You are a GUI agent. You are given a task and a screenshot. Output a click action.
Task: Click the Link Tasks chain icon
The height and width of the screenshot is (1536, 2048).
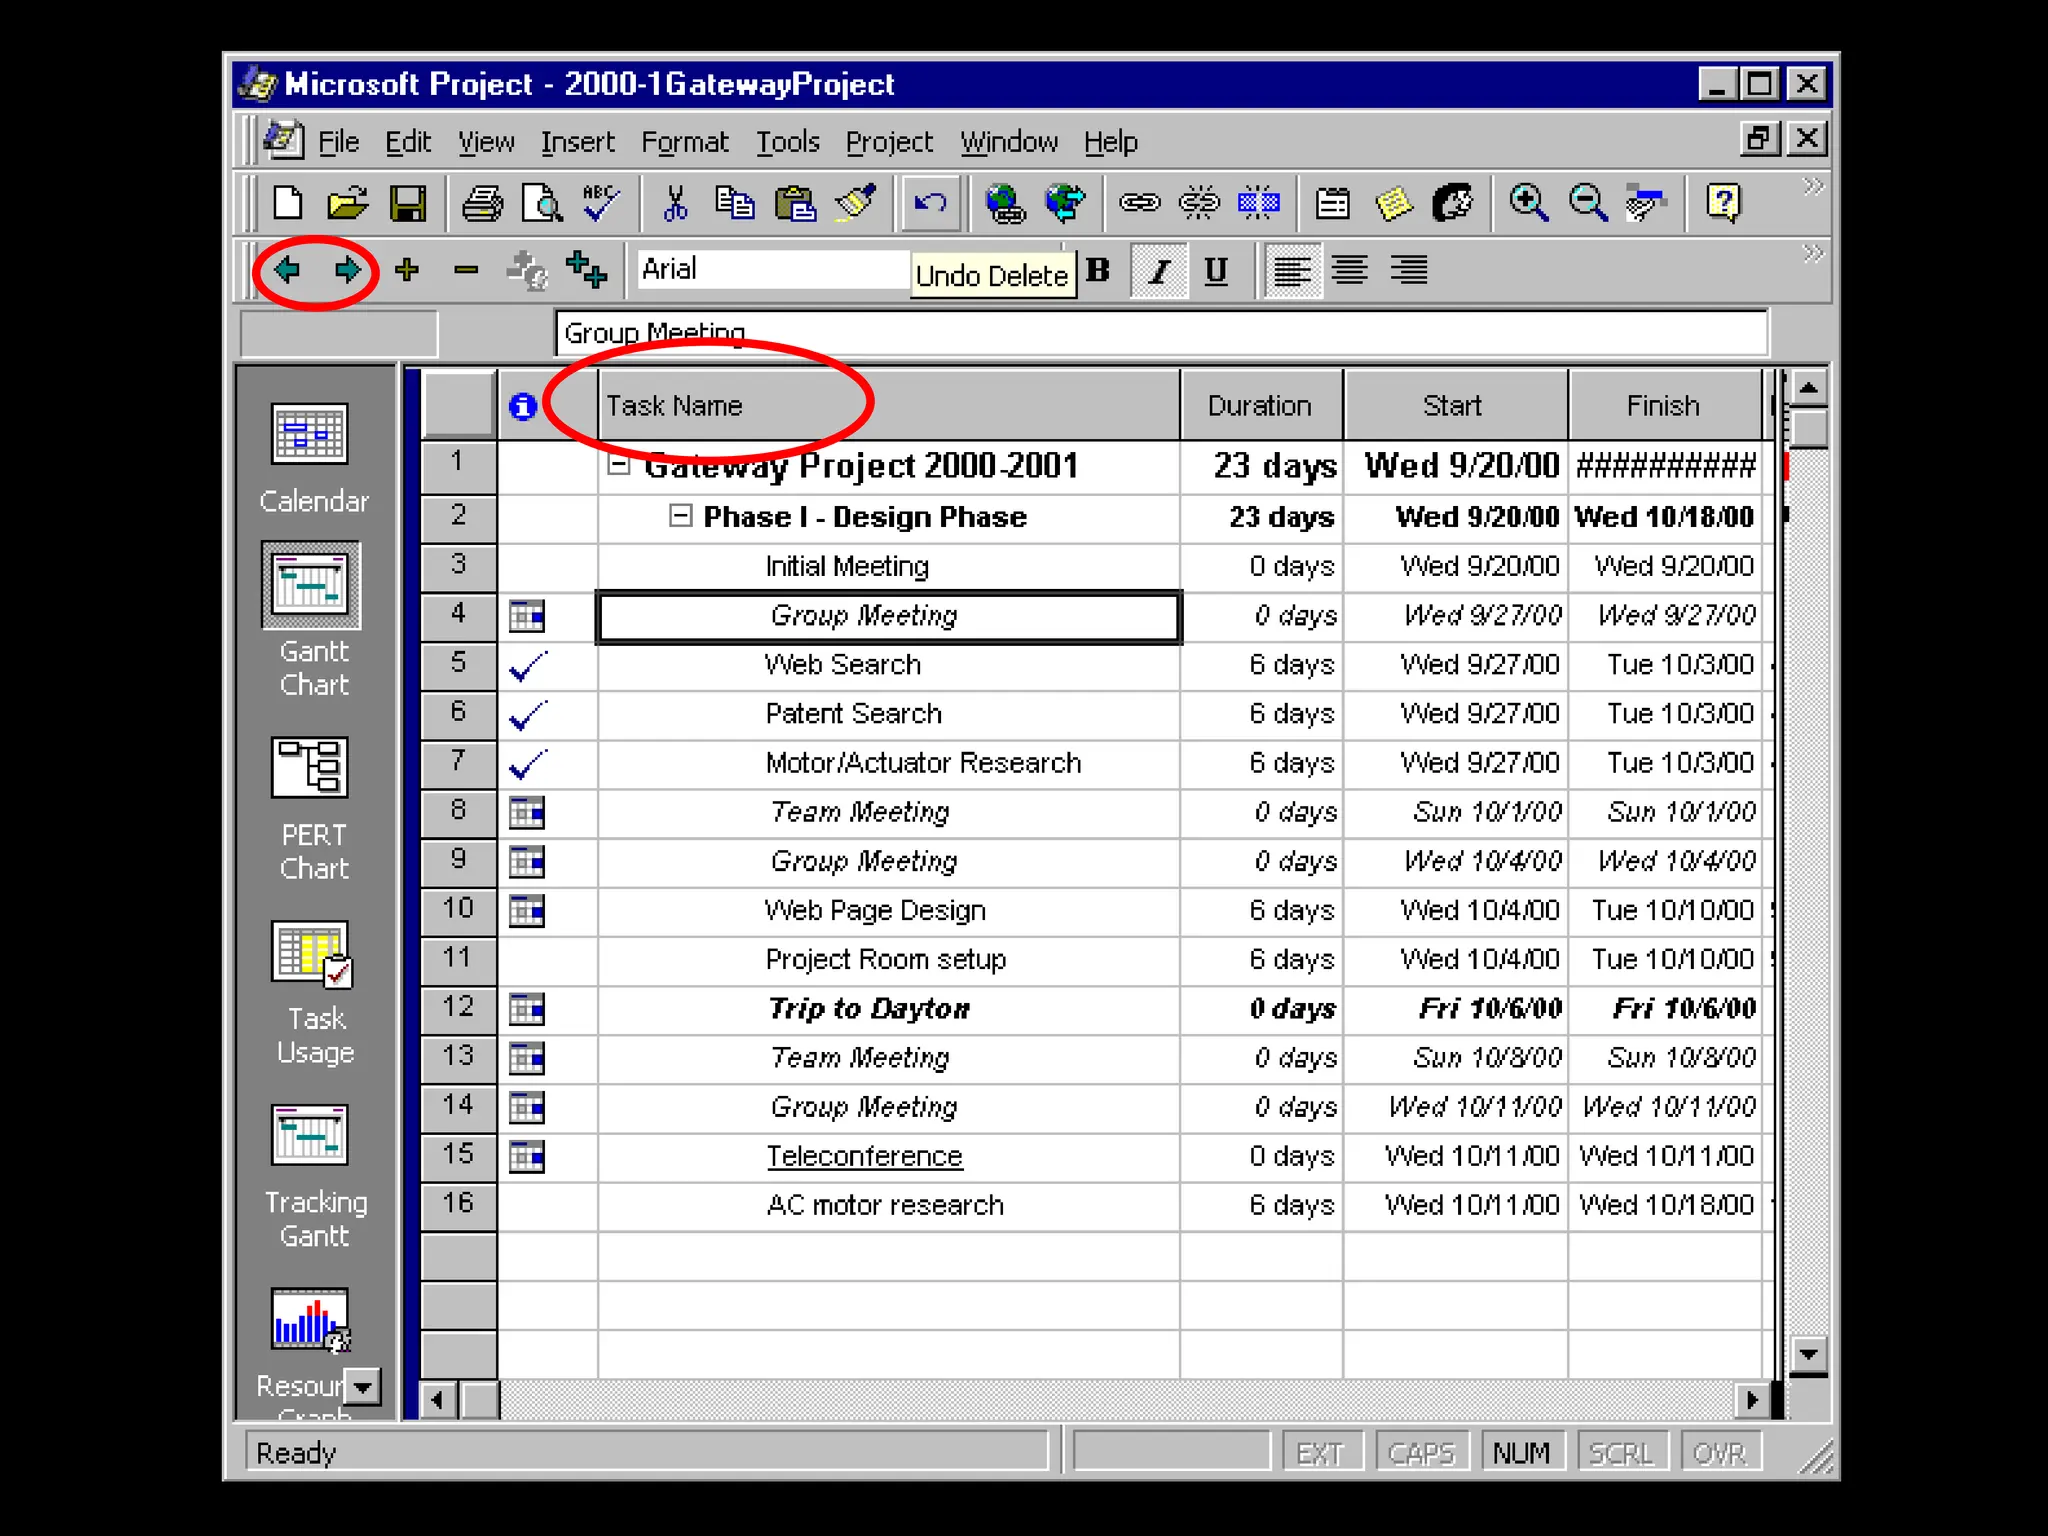(1139, 204)
